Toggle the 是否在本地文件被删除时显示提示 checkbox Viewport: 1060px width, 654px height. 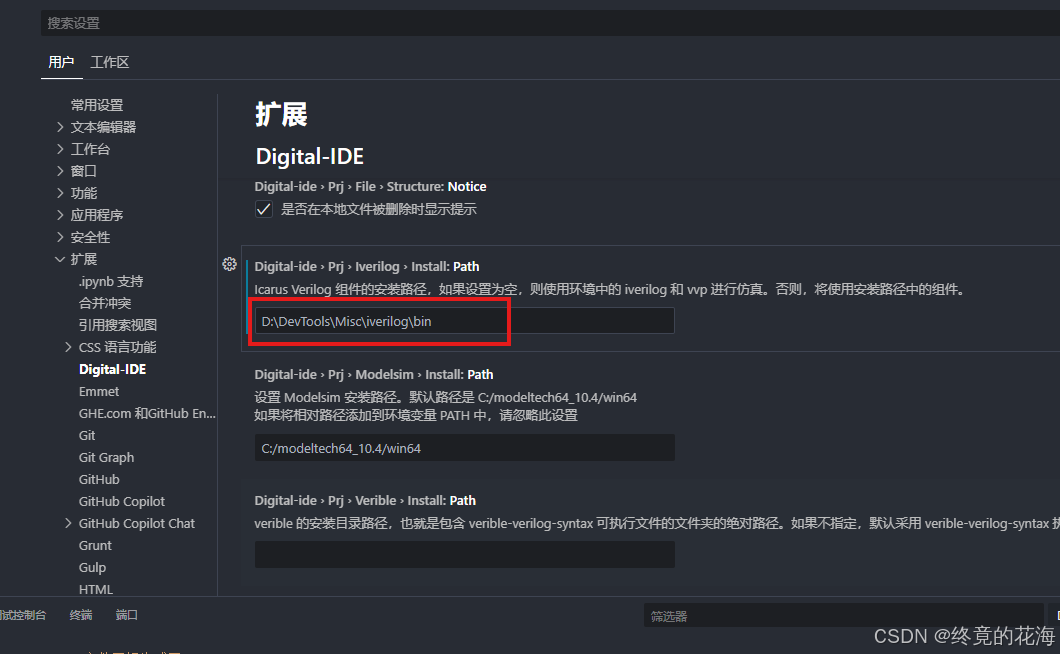click(x=263, y=209)
